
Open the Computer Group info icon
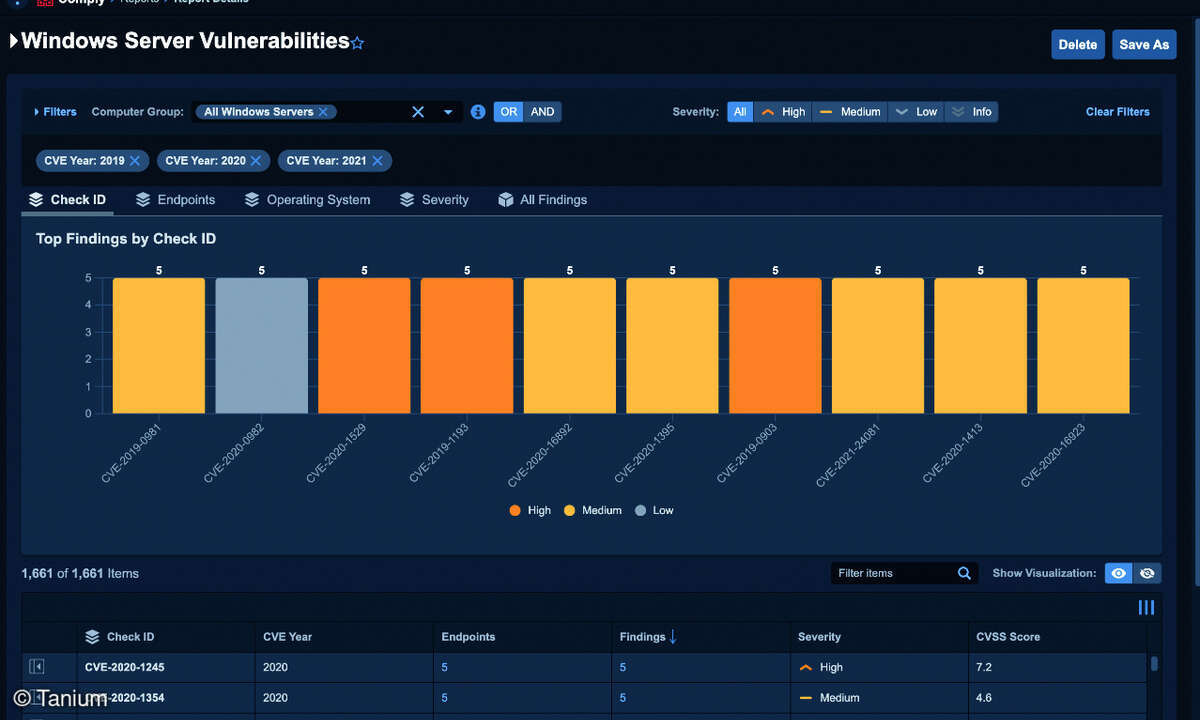coord(478,112)
